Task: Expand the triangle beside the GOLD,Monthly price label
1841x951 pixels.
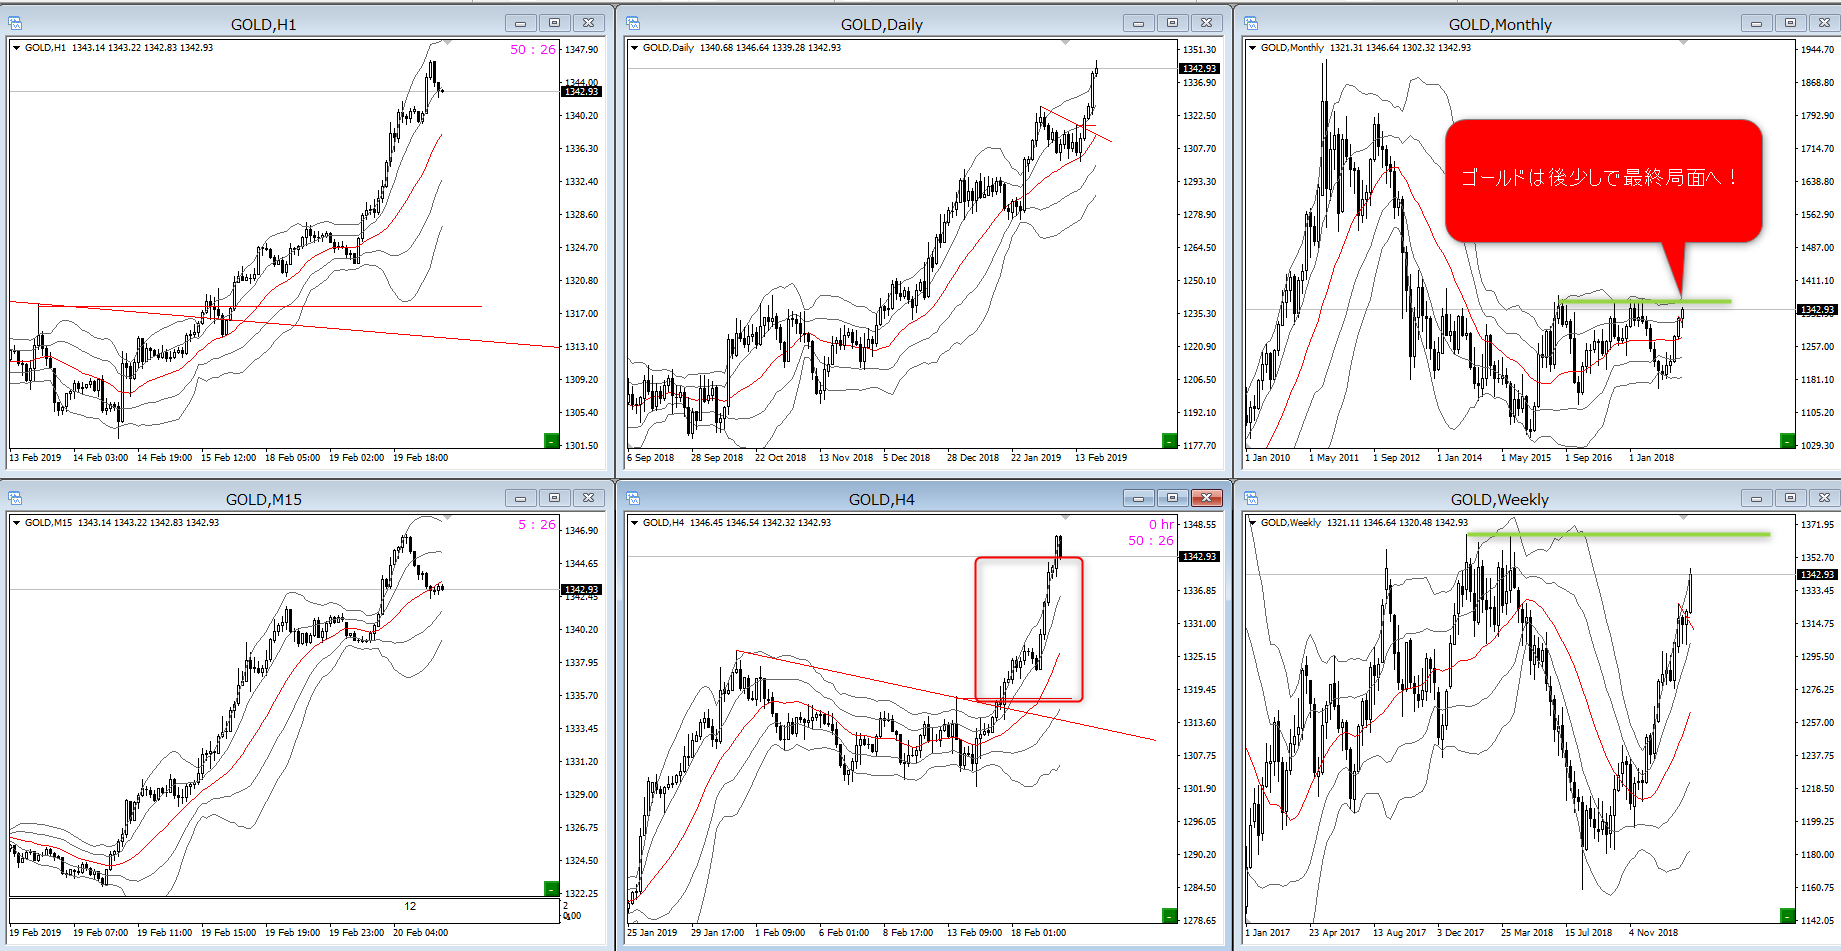Action: pyautogui.click(x=1253, y=48)
